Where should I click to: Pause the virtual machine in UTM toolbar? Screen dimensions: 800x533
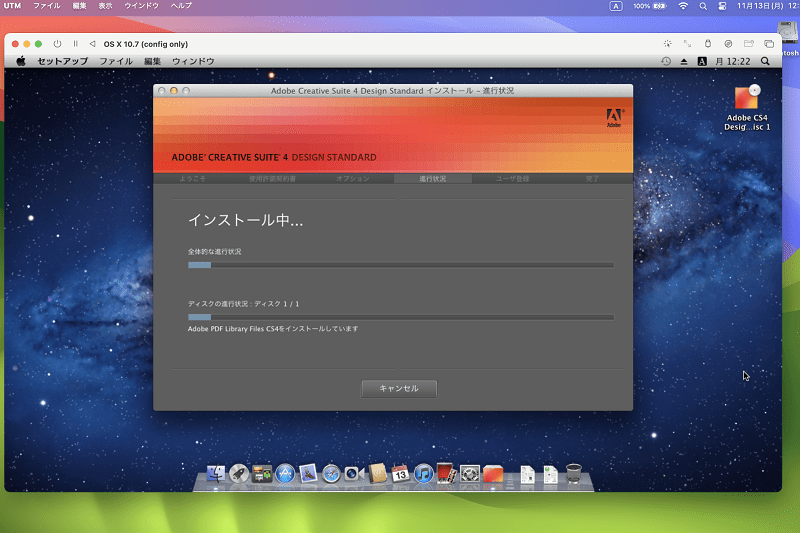76,44
